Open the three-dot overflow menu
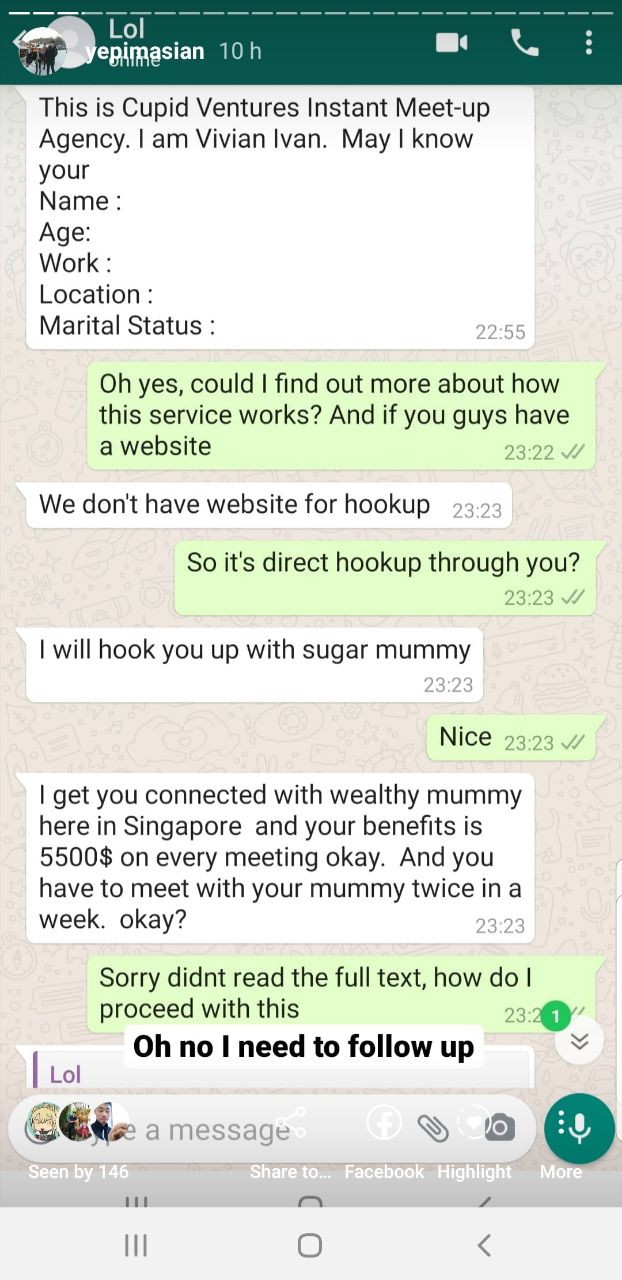This screenshot has width=622, height=1280. pos(589,42)
